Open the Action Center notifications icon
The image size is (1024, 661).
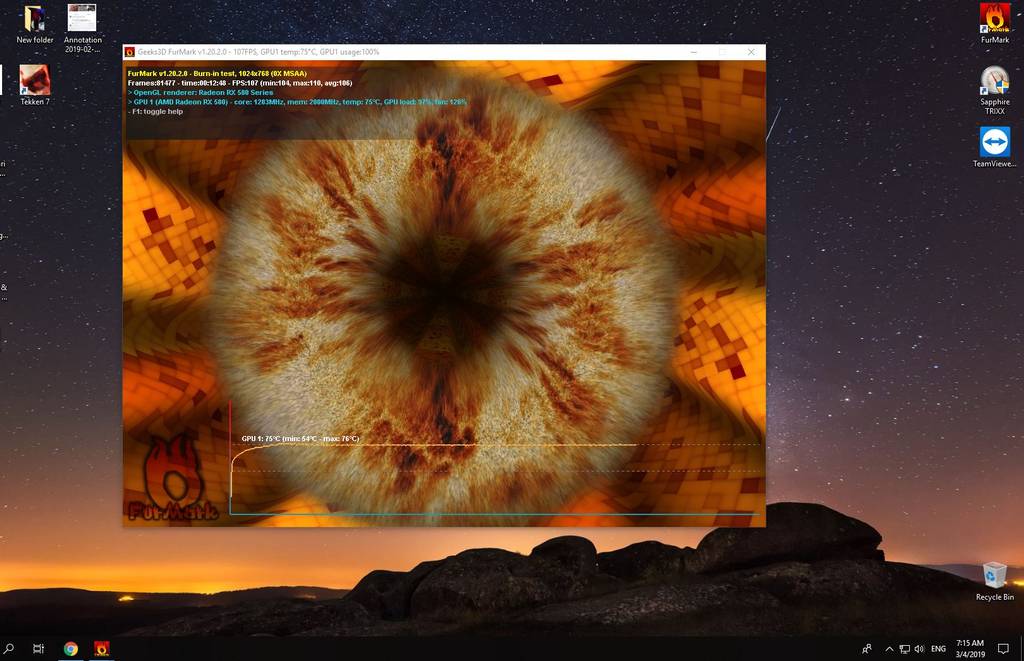click(1003, 649)
